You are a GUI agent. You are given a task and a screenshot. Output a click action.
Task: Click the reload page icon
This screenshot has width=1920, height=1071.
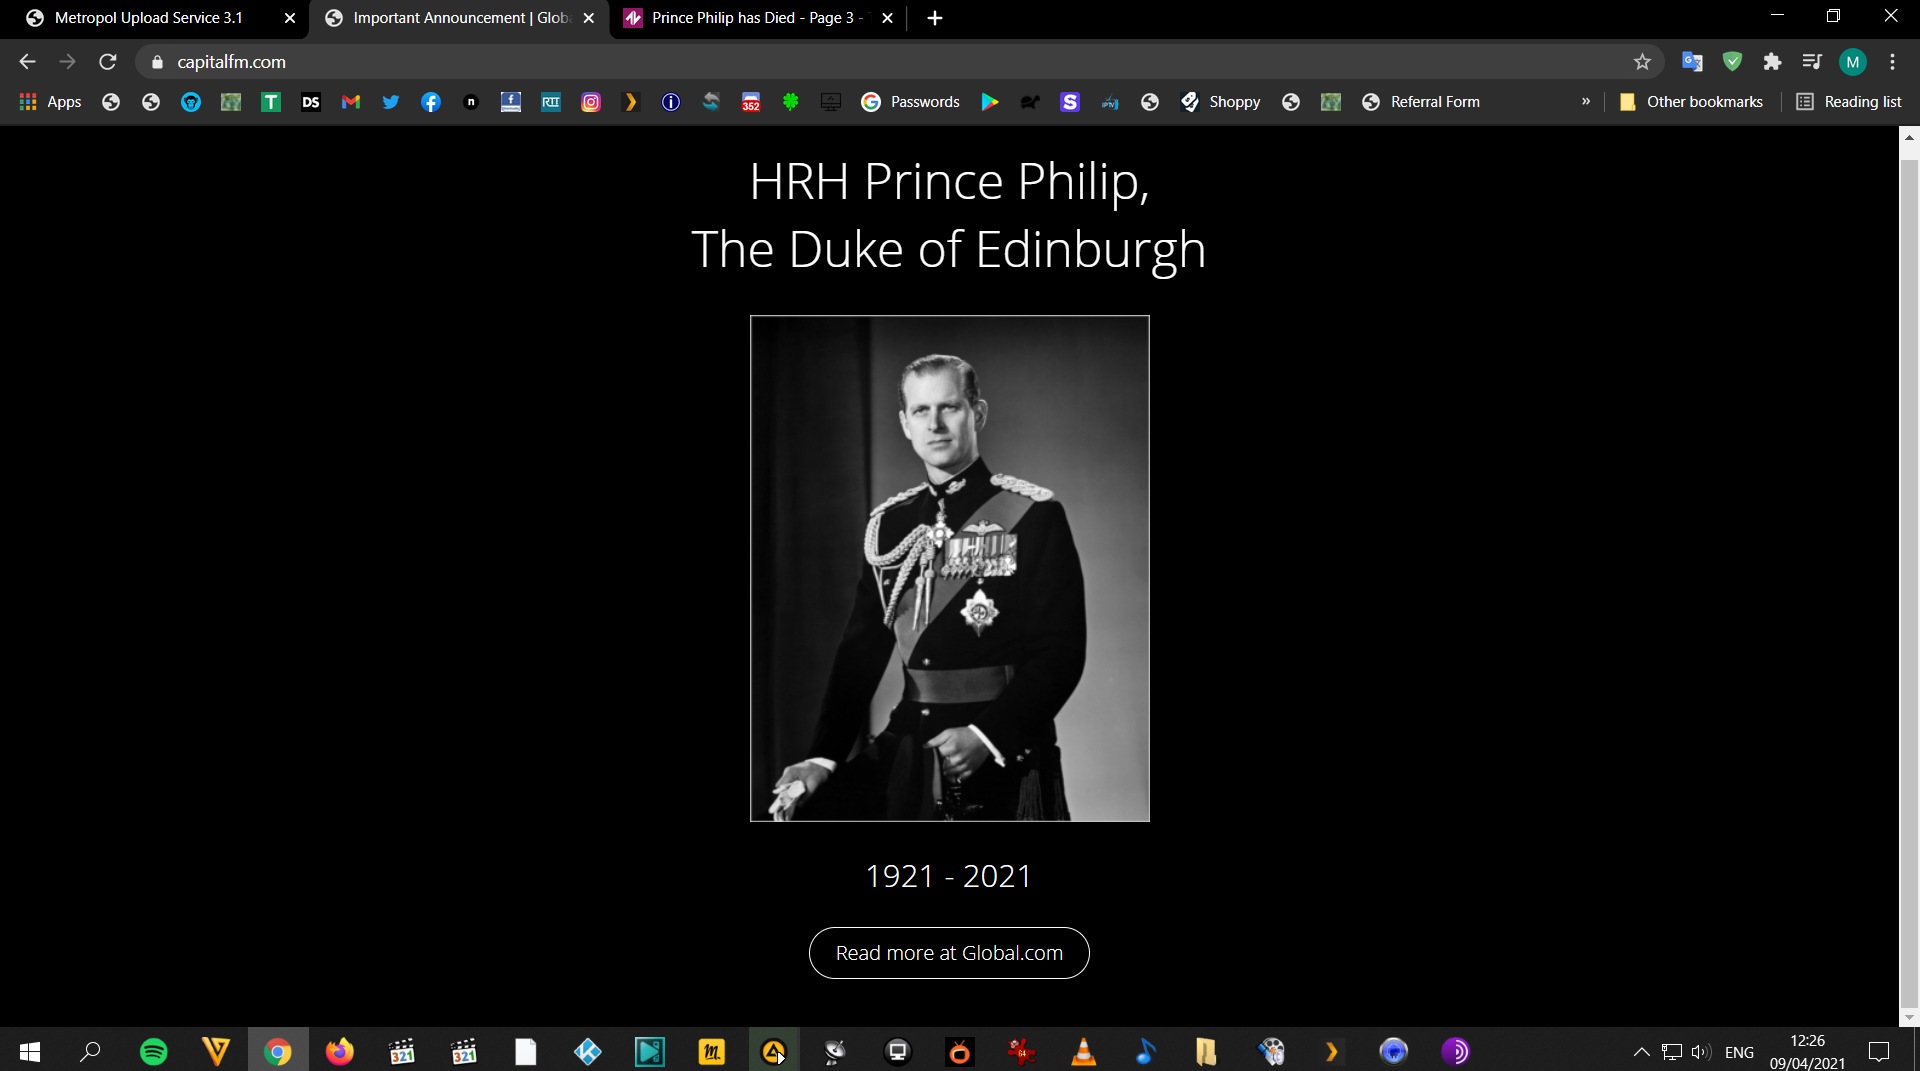108,62
